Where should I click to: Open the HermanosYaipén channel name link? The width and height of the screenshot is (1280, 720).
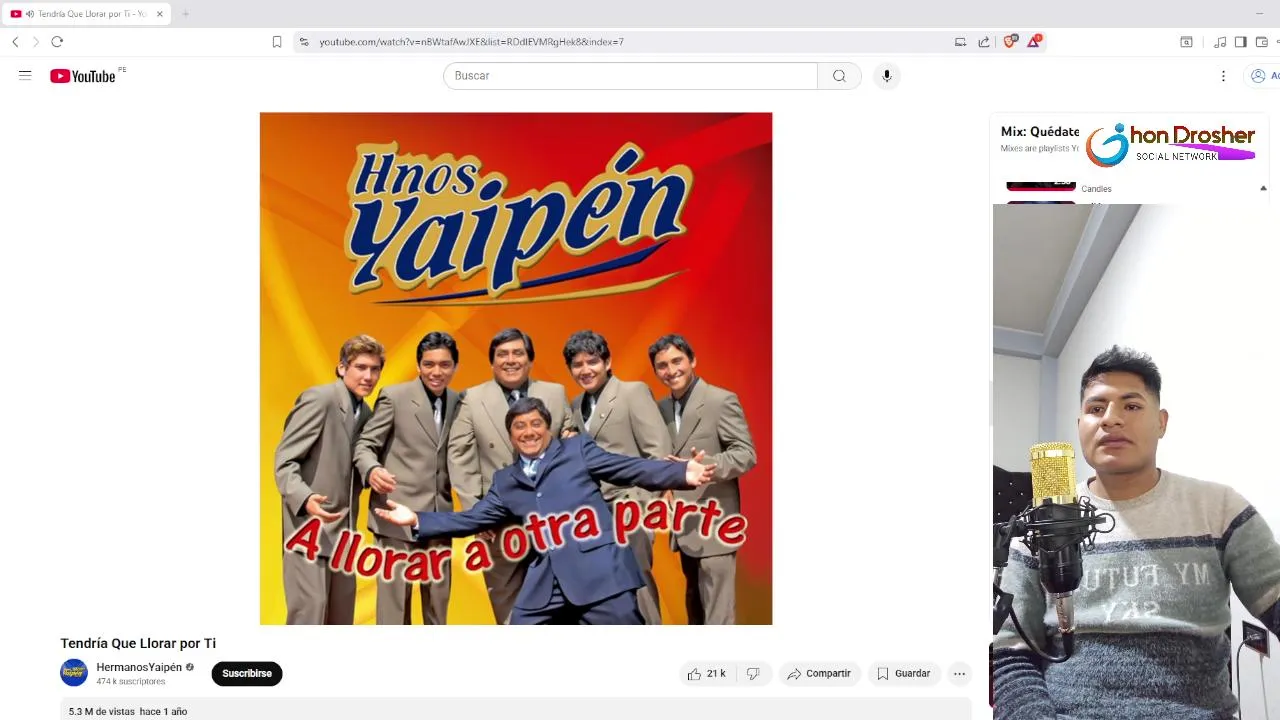(139, 667)
